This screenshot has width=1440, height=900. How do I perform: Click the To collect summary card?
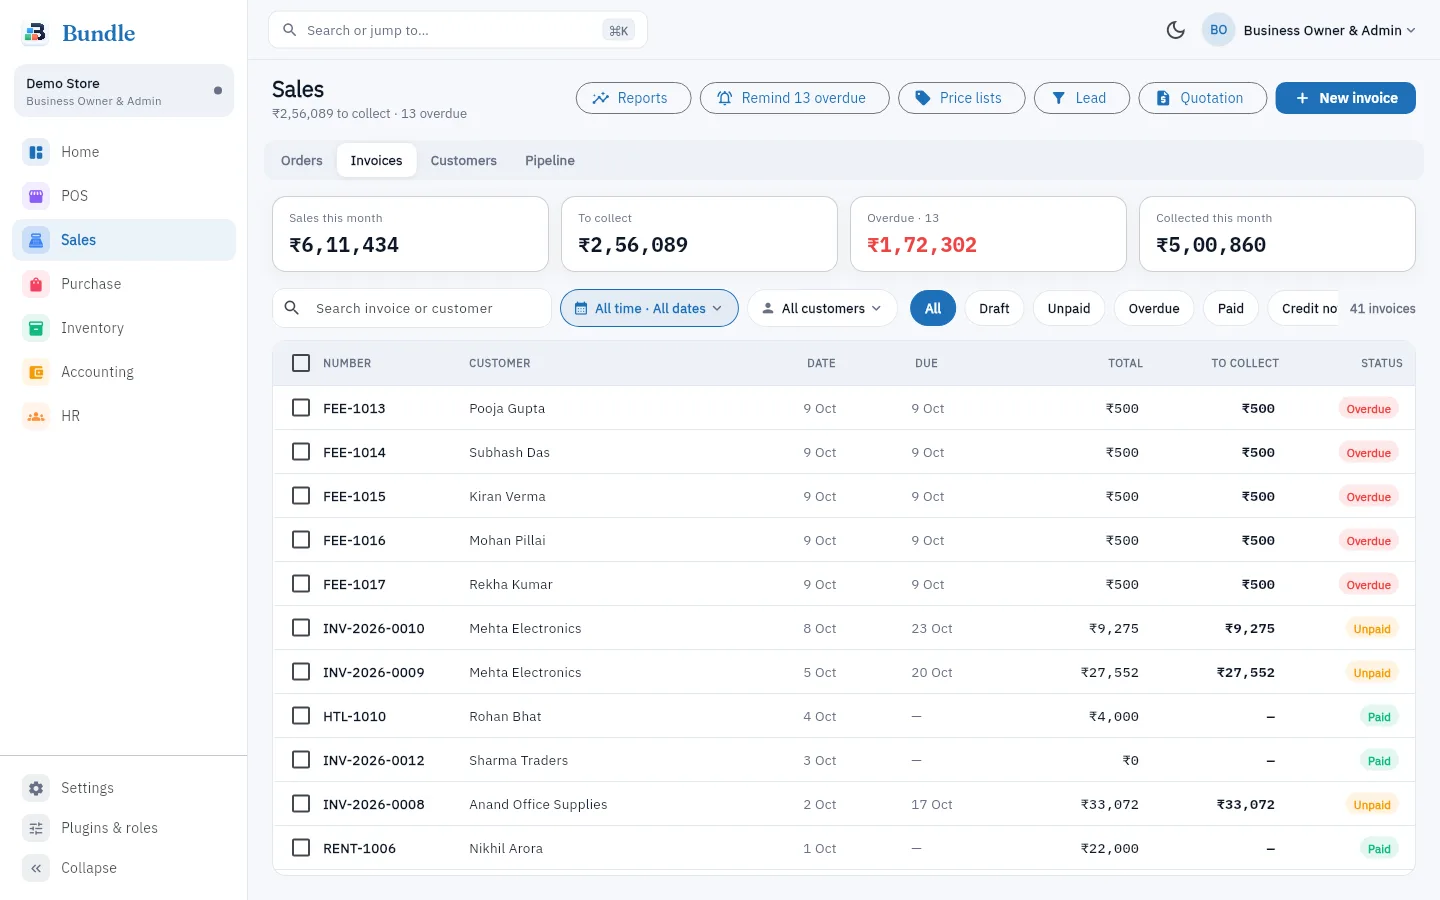[x=699, y=234]
